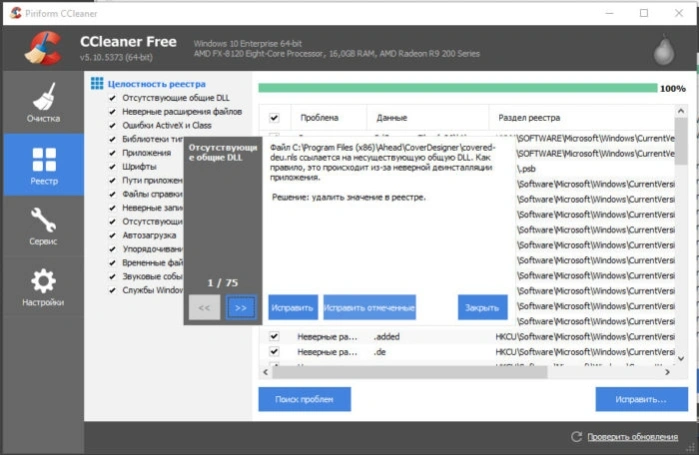Viewport: 699px width, 455px height.
Task: Toggle Неверные расширения файлов checkbox
Action: pos(112,111)
